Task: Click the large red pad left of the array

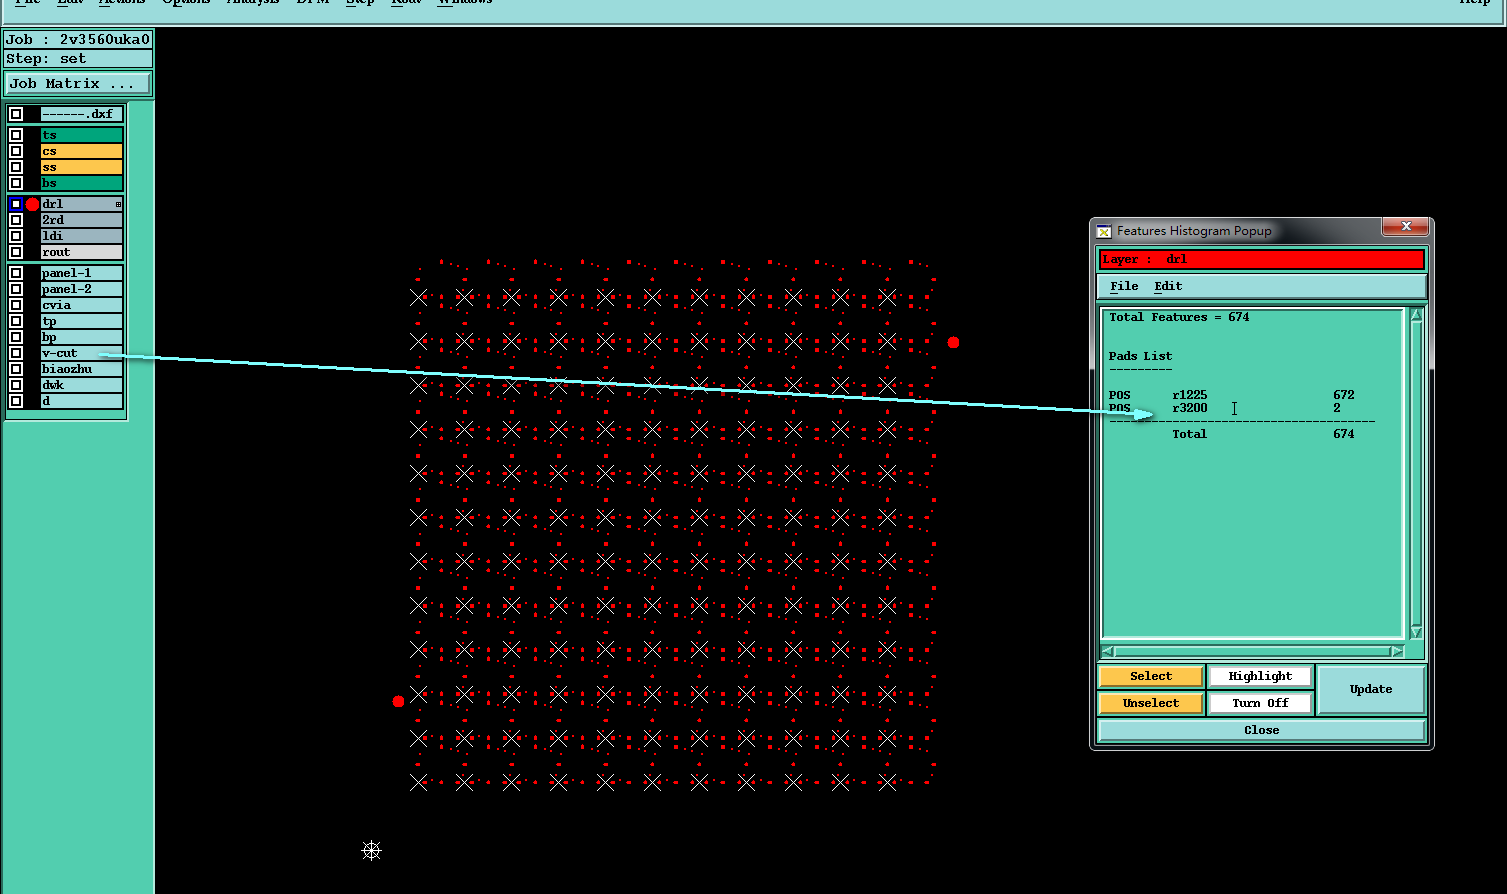Action: tap(398, 701)
